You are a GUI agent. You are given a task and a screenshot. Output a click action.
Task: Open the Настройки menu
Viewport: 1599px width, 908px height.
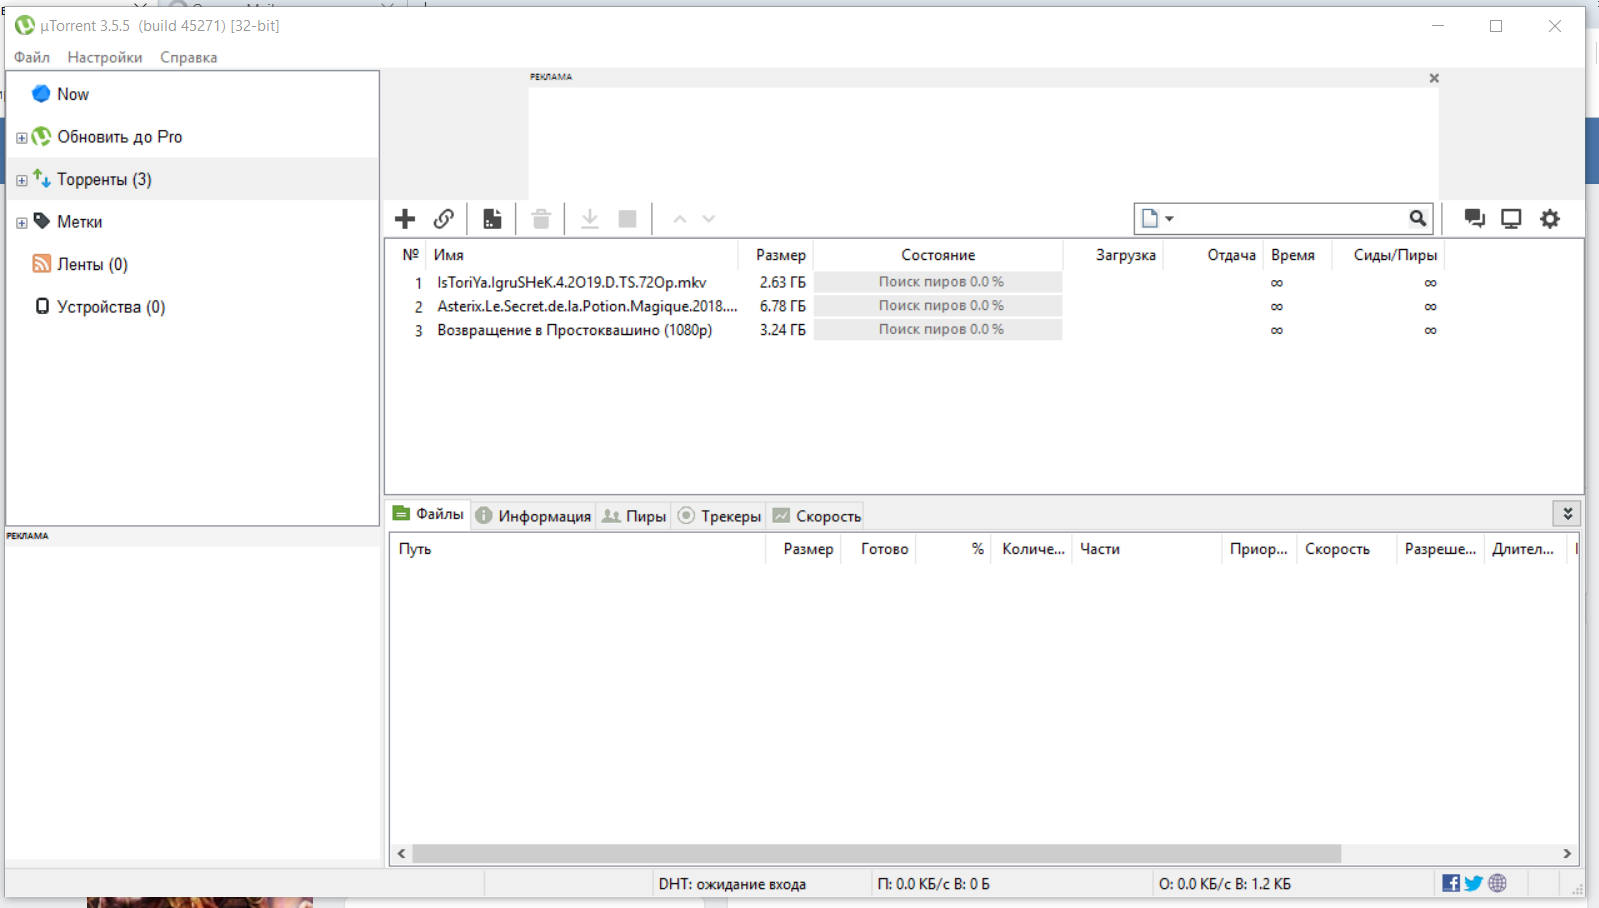tap(105, 57)
